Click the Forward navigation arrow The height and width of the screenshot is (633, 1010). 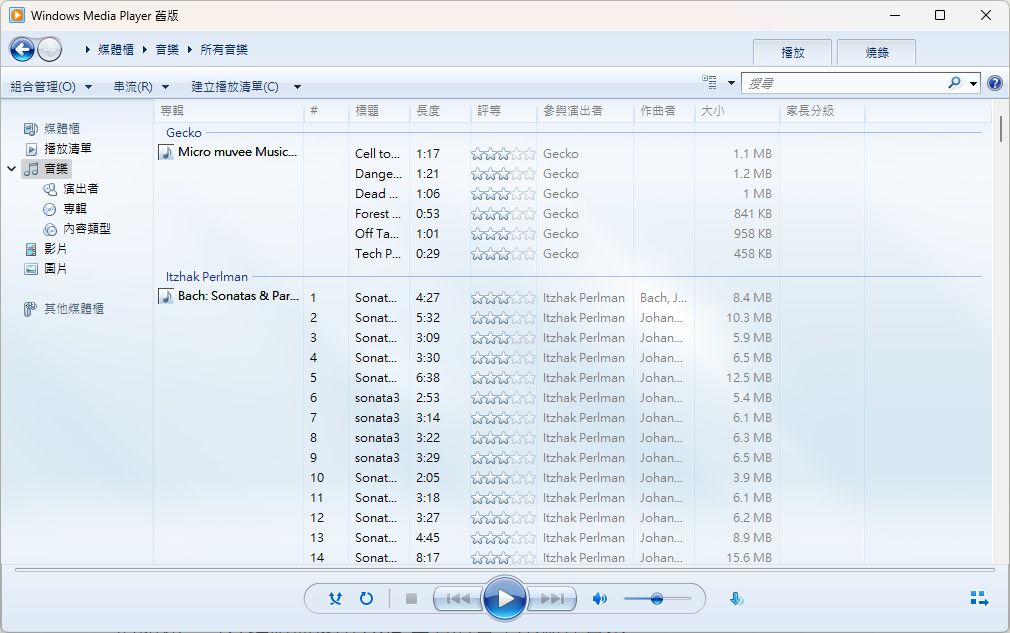pos(50,50)
